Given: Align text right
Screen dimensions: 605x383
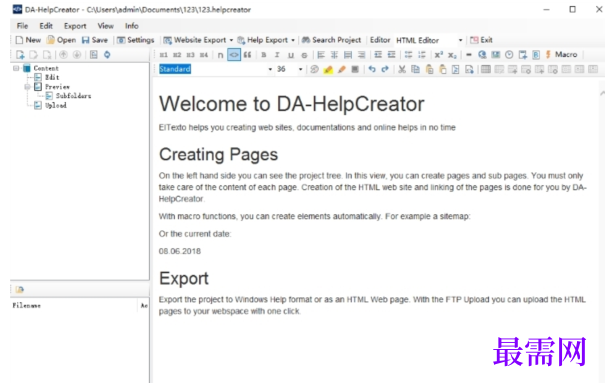Looking at the screenshot, I should [361, 55].
